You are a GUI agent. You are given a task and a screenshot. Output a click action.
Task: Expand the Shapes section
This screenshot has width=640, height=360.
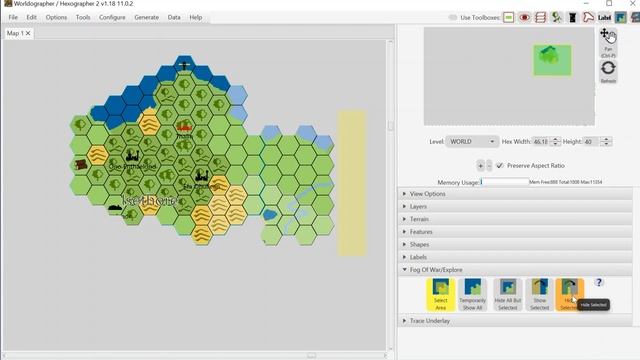click(x=515, y=244)
